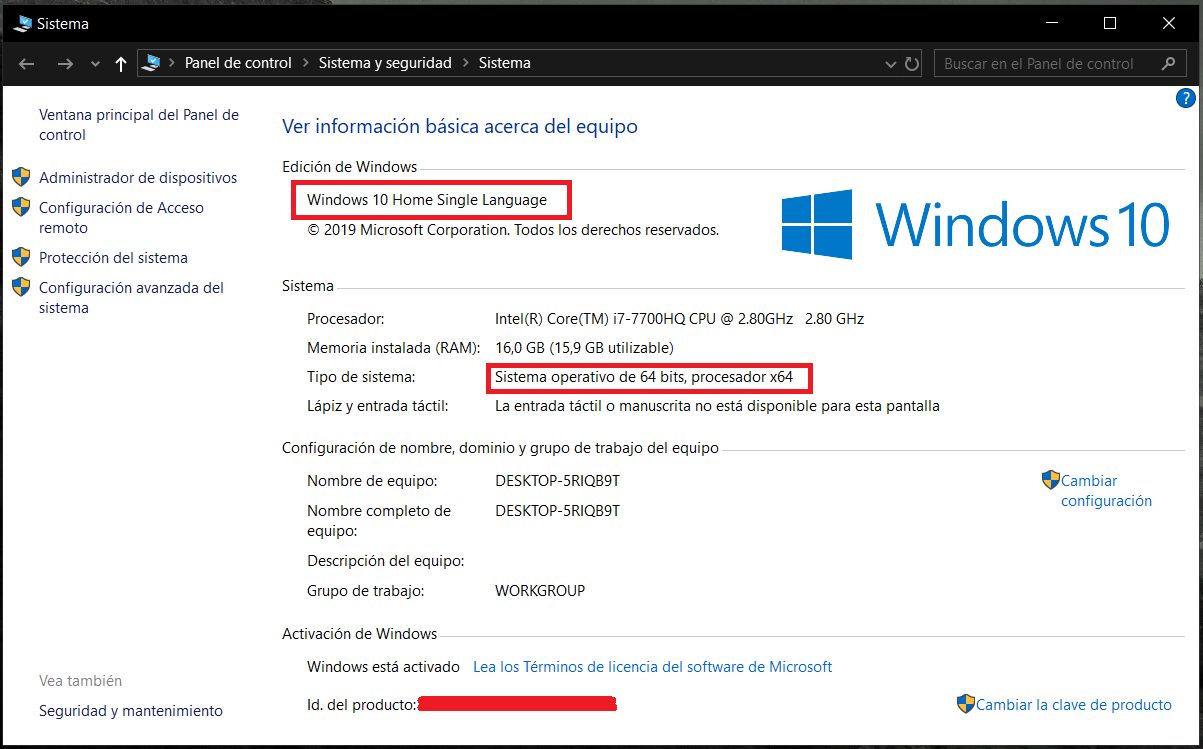Click the Windows 10 logo

tap(975, 224)
